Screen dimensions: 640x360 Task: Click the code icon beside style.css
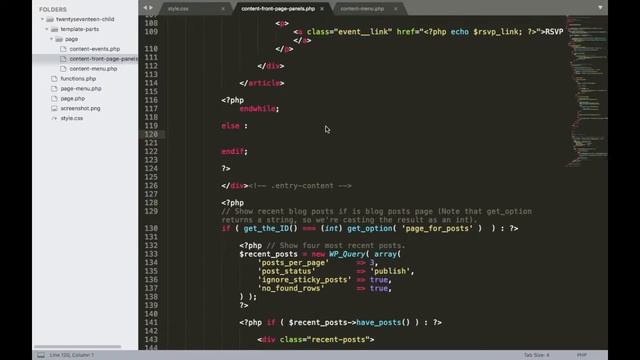click(x=54, y=118)
